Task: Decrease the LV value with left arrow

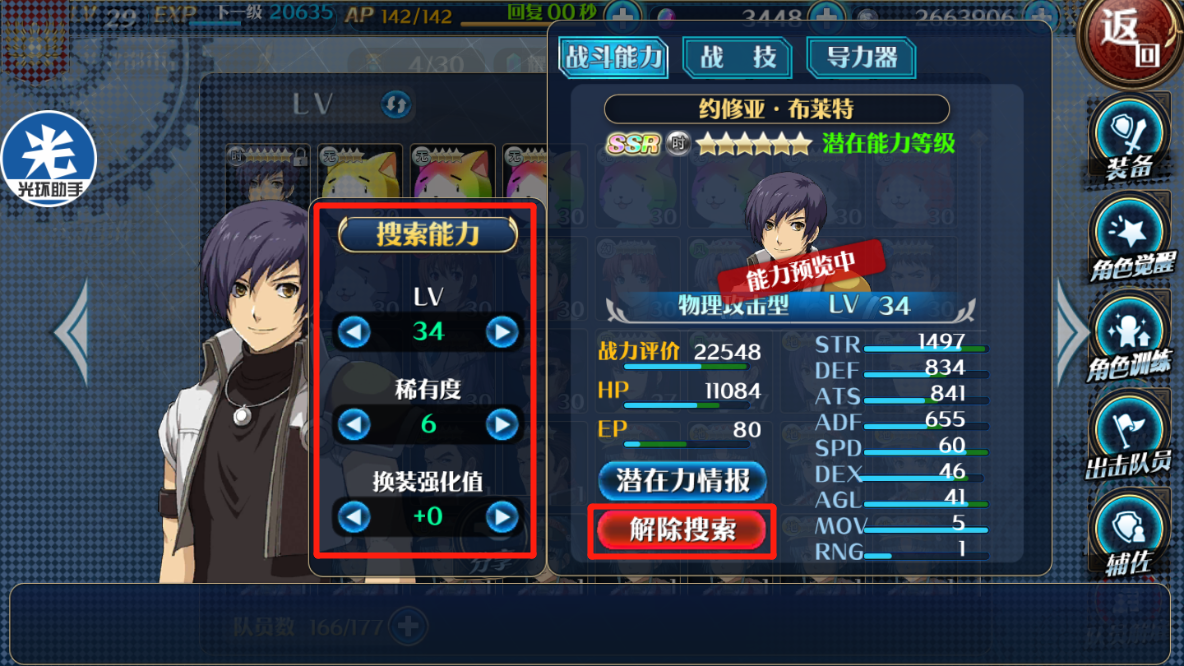Action: 354,331
